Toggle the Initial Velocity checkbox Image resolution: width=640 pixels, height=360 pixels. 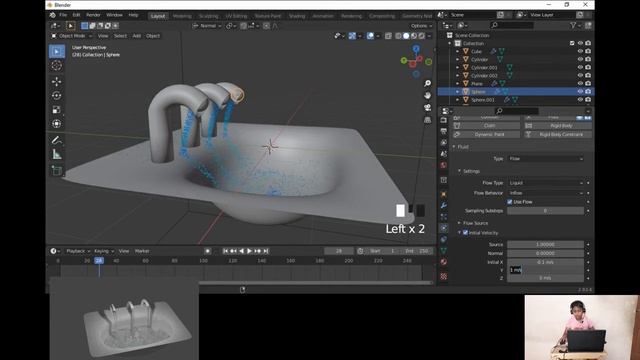(465, 233)
